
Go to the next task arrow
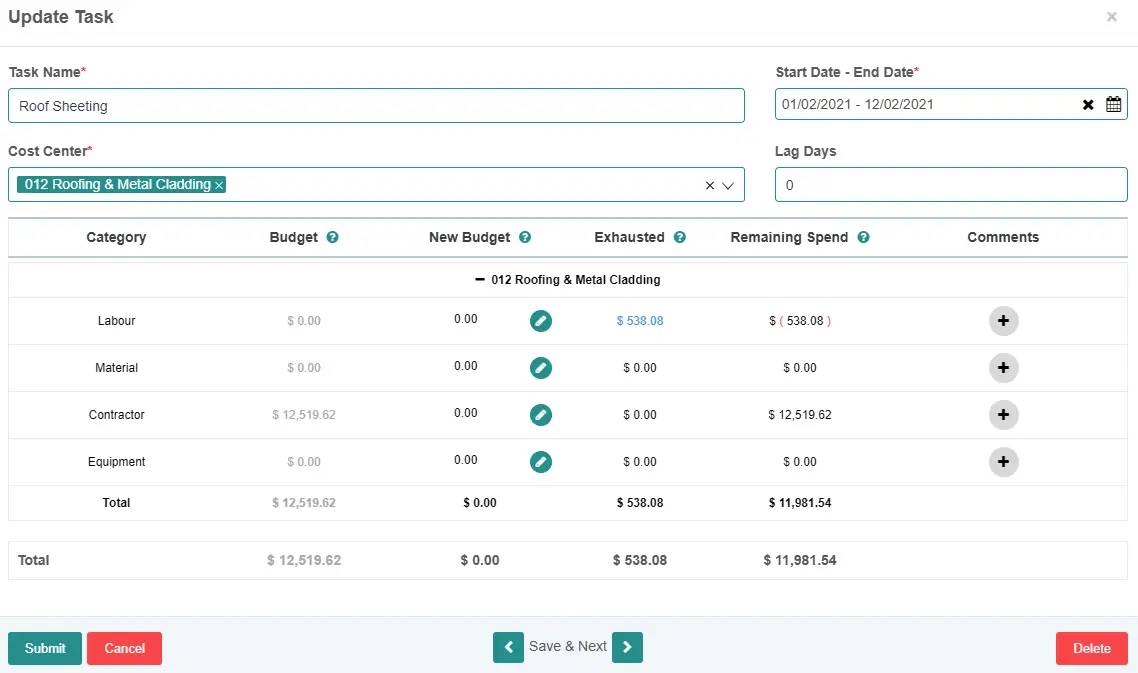[x=627, y=647]
